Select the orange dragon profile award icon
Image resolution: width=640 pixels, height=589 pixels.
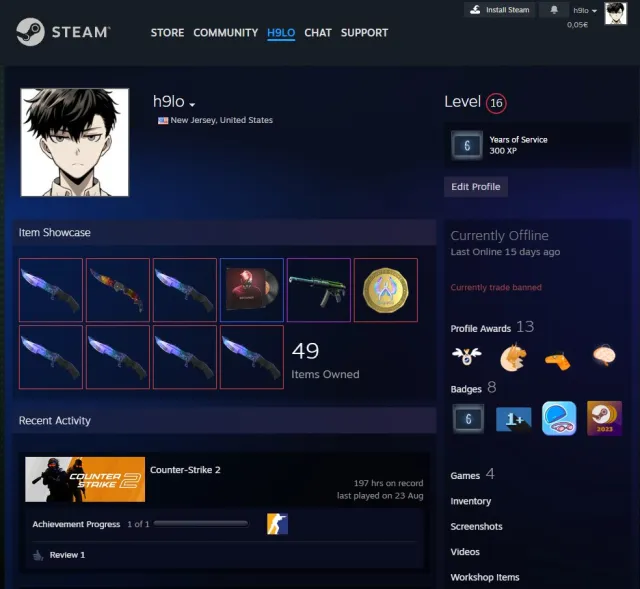[x=513, y=357]
